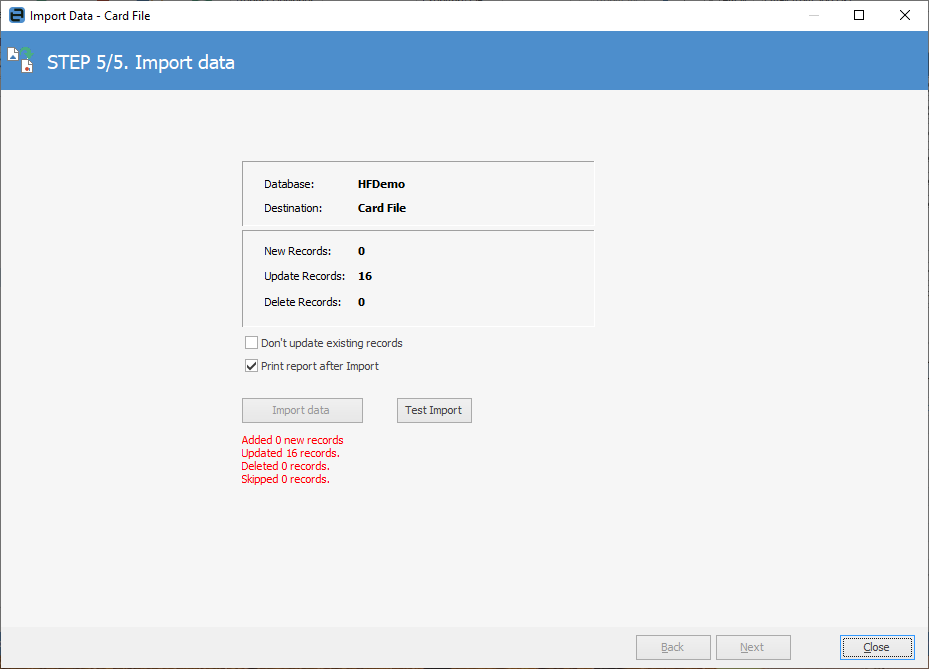This screenshot has height=669, width=929.
Task: Click 'Added 0 new records' message
Action: click(x=292, y=440)
